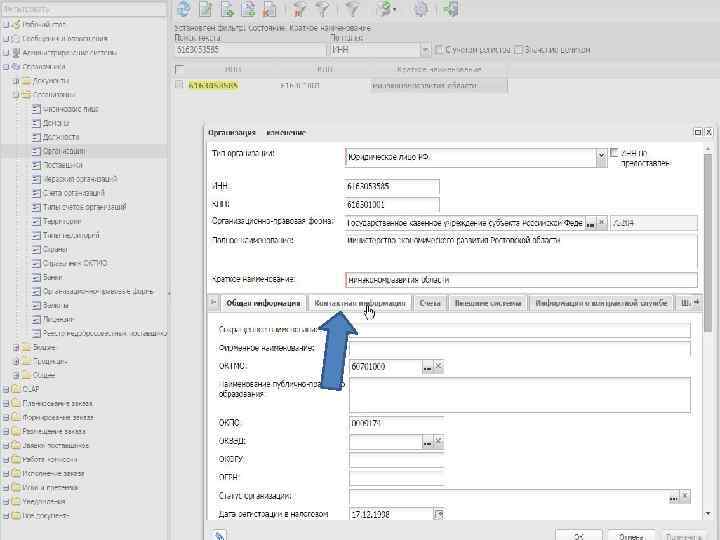Tick the checkbox of highlighted result row
Image resolution: width=720 pixels, height=540 pixels.
180,85
